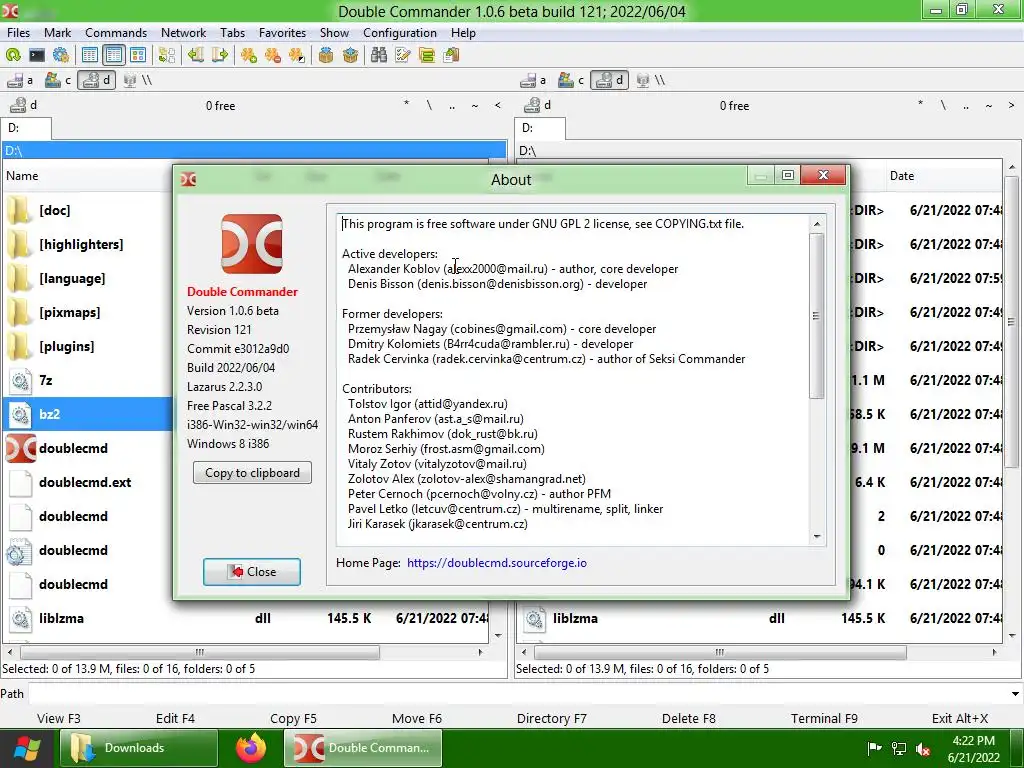Screen dimensions: 1024x768
Task: Select drive a in right drive bar
Action: 533,80
